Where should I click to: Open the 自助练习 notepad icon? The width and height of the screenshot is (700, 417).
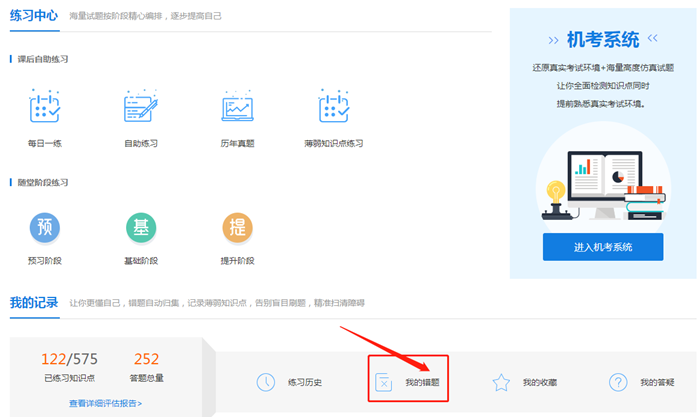click(x=141, y=106)
